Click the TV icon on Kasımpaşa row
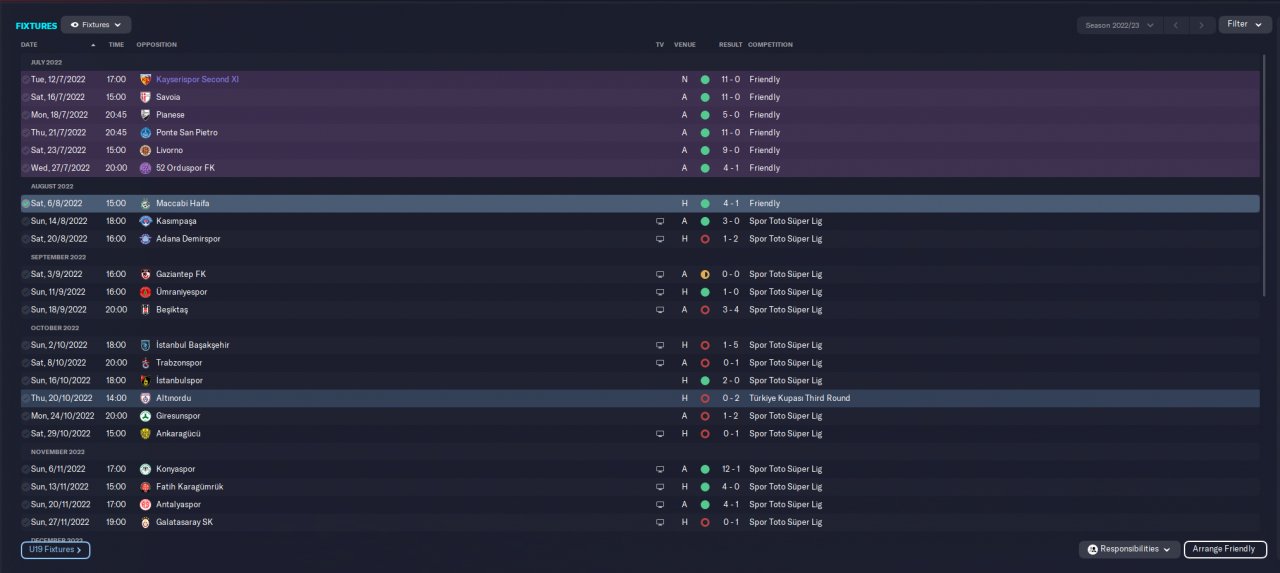 click(659, 221)
